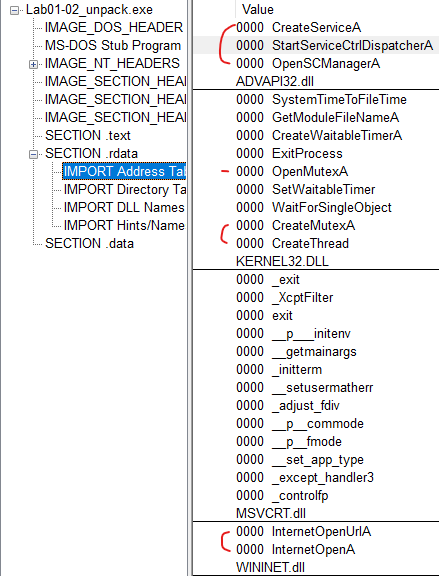Select the __p___initenv row
This screenshot has width=439, height=576.
pos(316,334)
